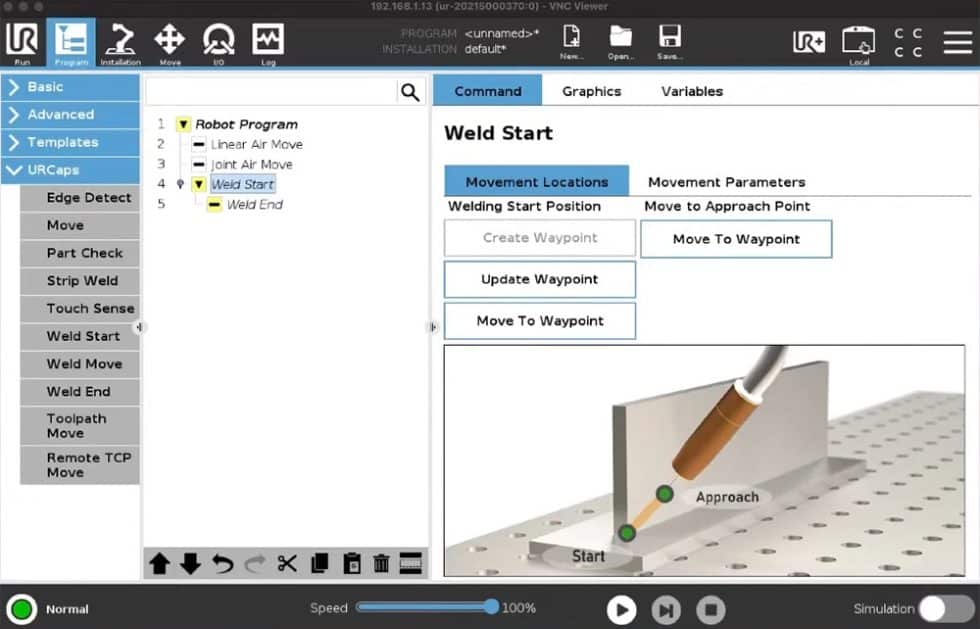Open the Run tab icon

coord(22,43)
